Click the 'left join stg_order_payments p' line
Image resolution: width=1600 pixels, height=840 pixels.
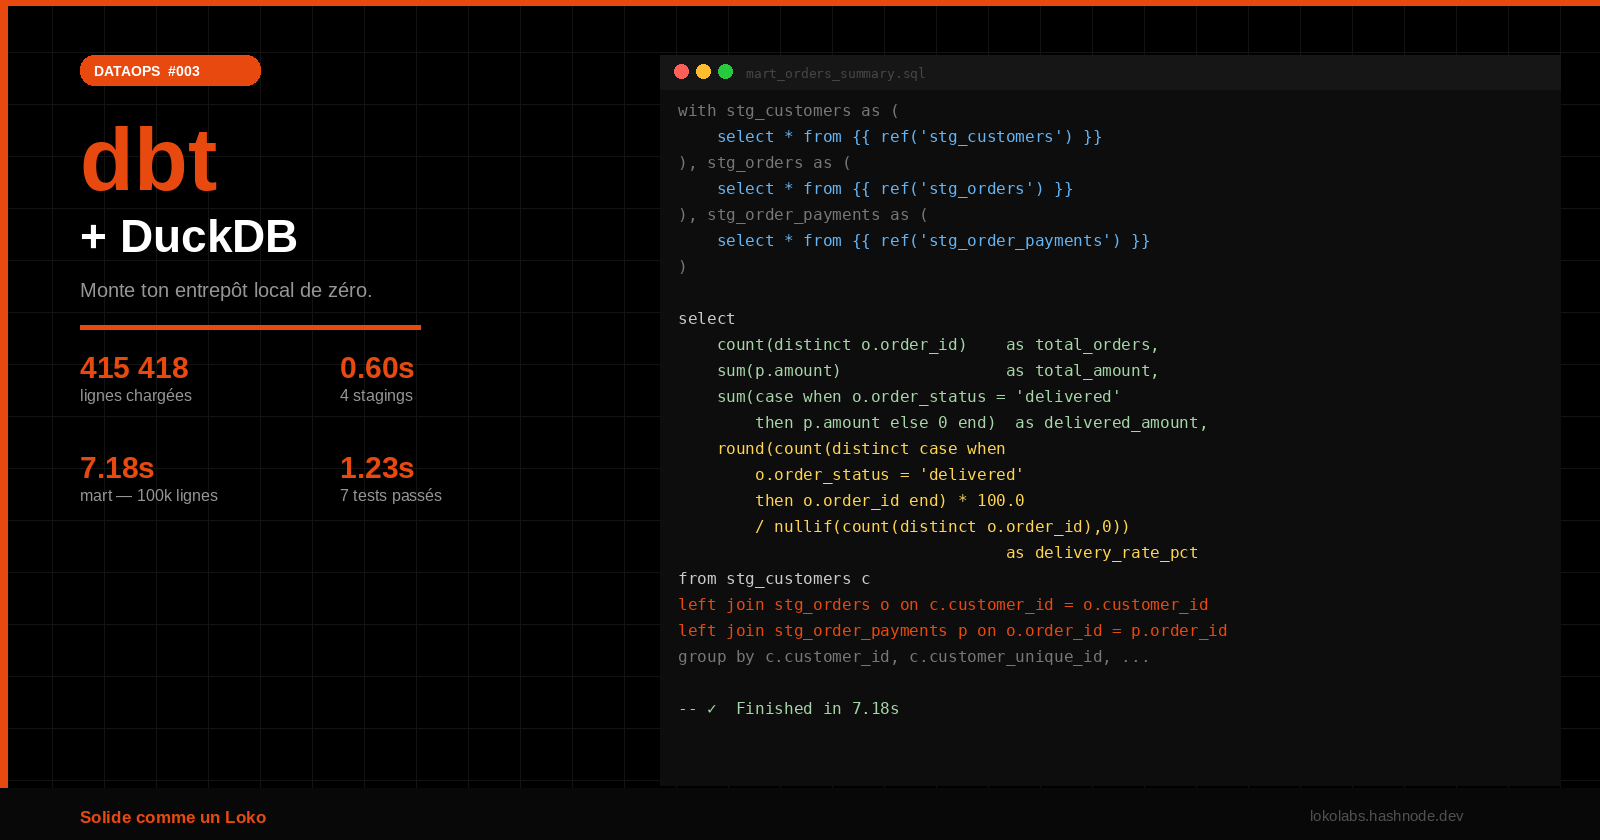pyautogui.click(x=952, y=631)
